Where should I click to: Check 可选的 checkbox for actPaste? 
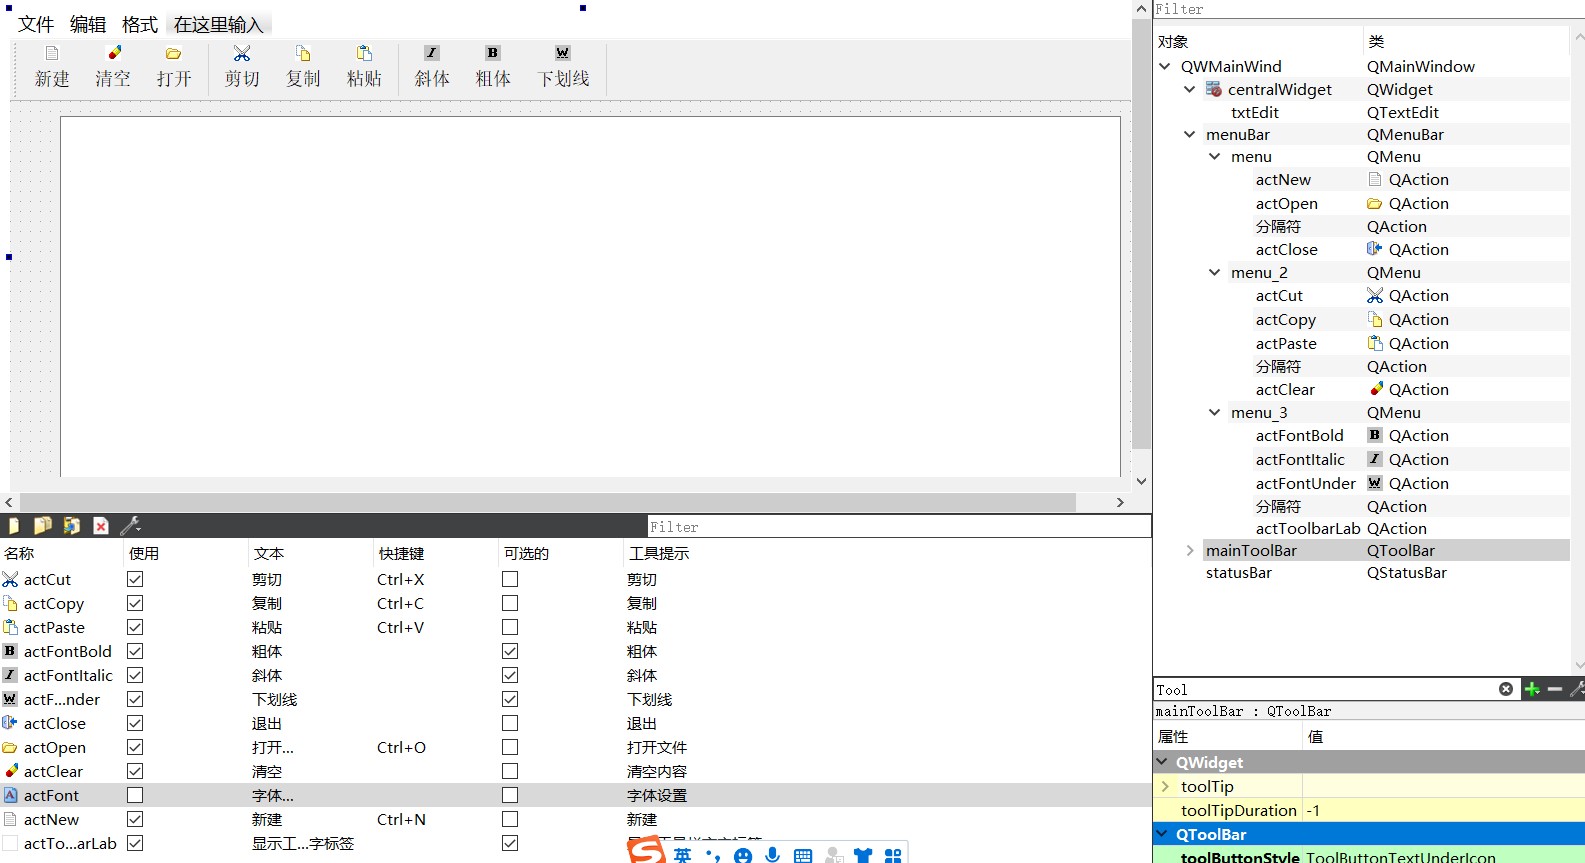[x=510, y=627]
